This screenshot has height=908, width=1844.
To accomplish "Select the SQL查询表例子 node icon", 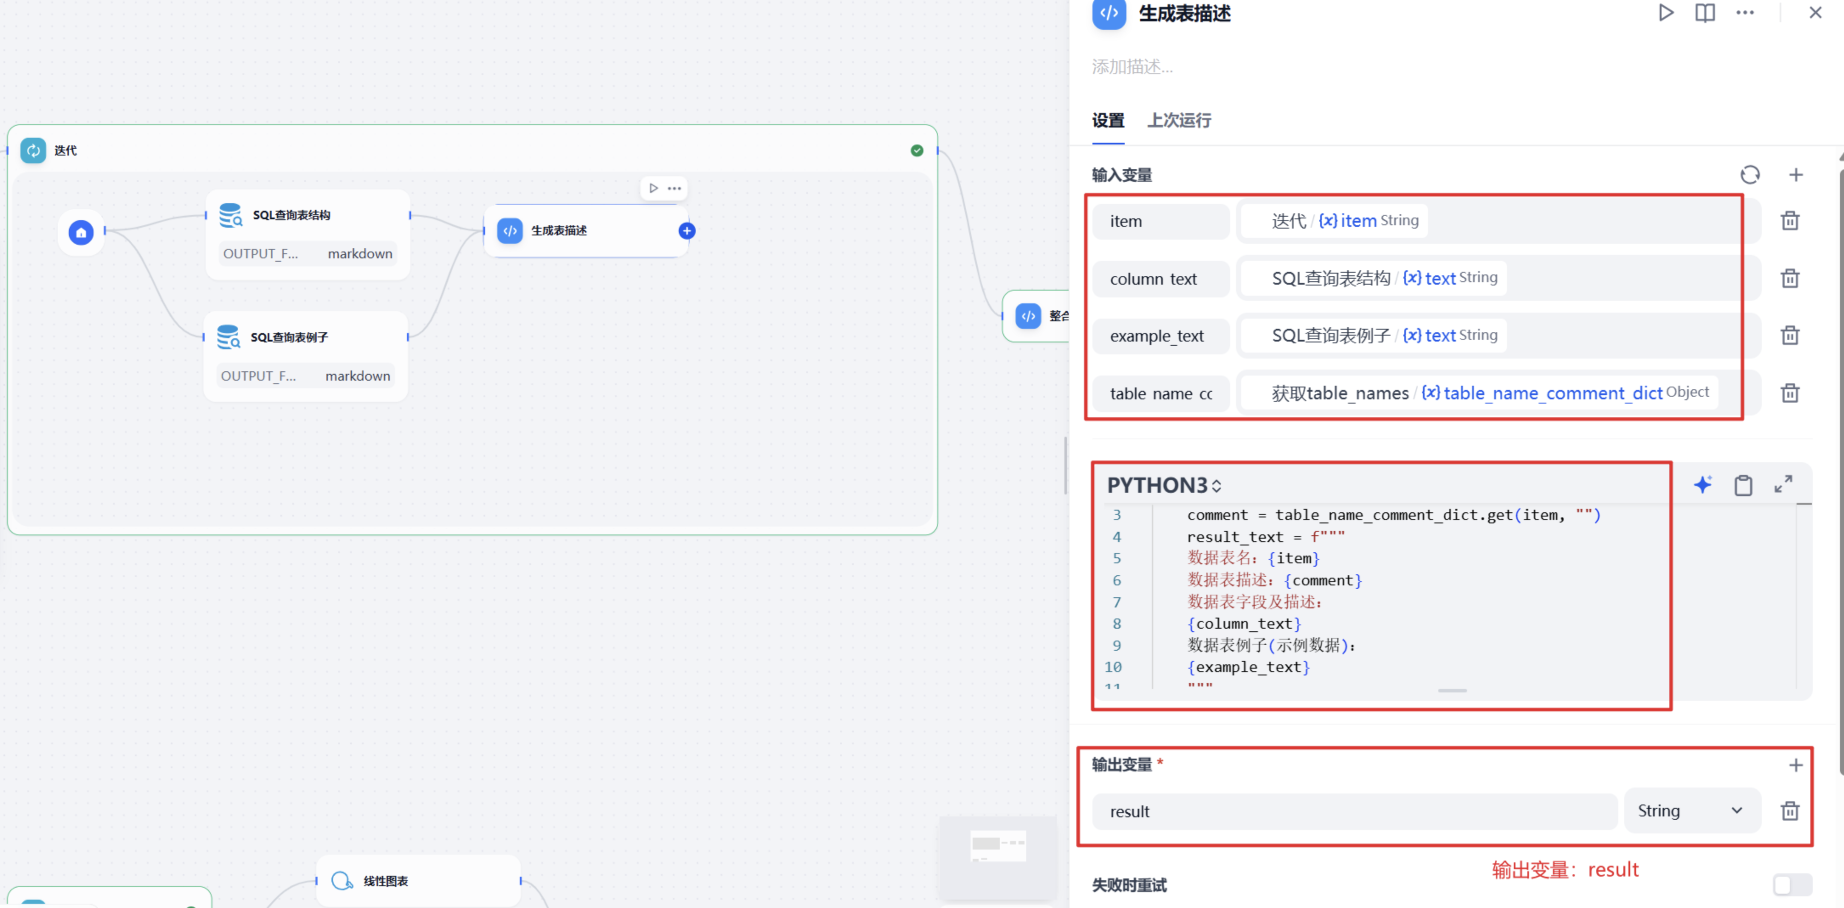I will tap(229, 337).
